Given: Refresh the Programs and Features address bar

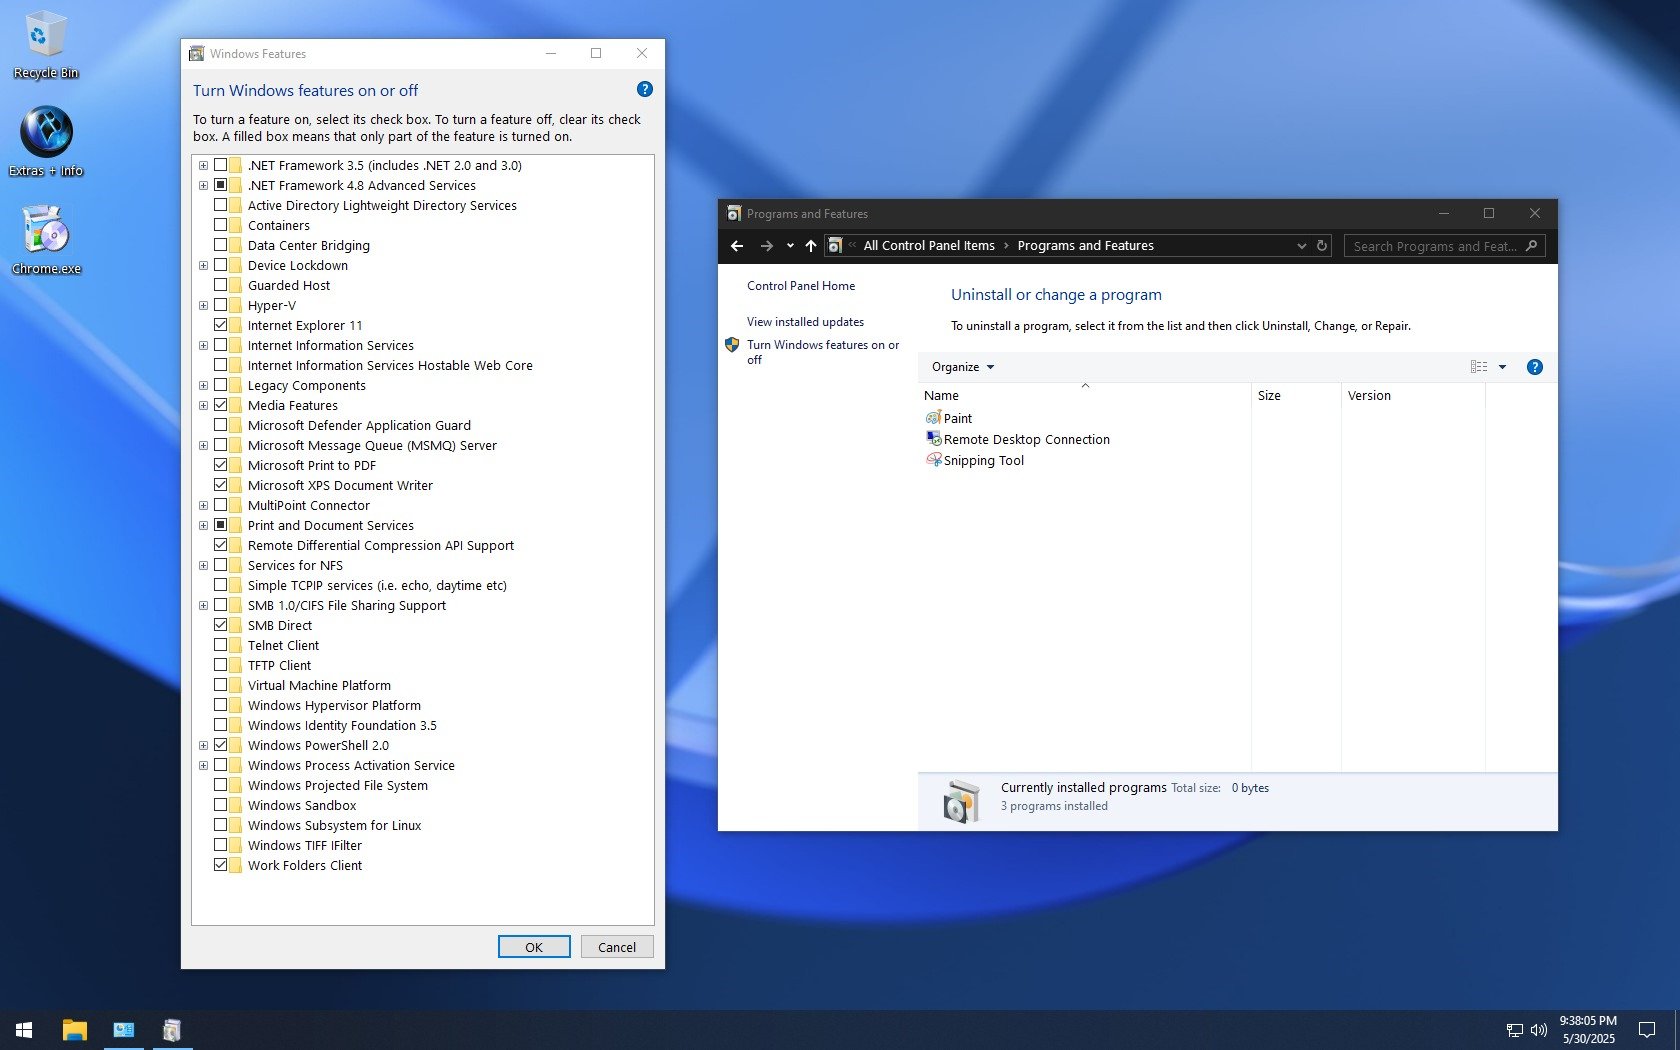Looking at the screenshot, I should pos(1322,246).
